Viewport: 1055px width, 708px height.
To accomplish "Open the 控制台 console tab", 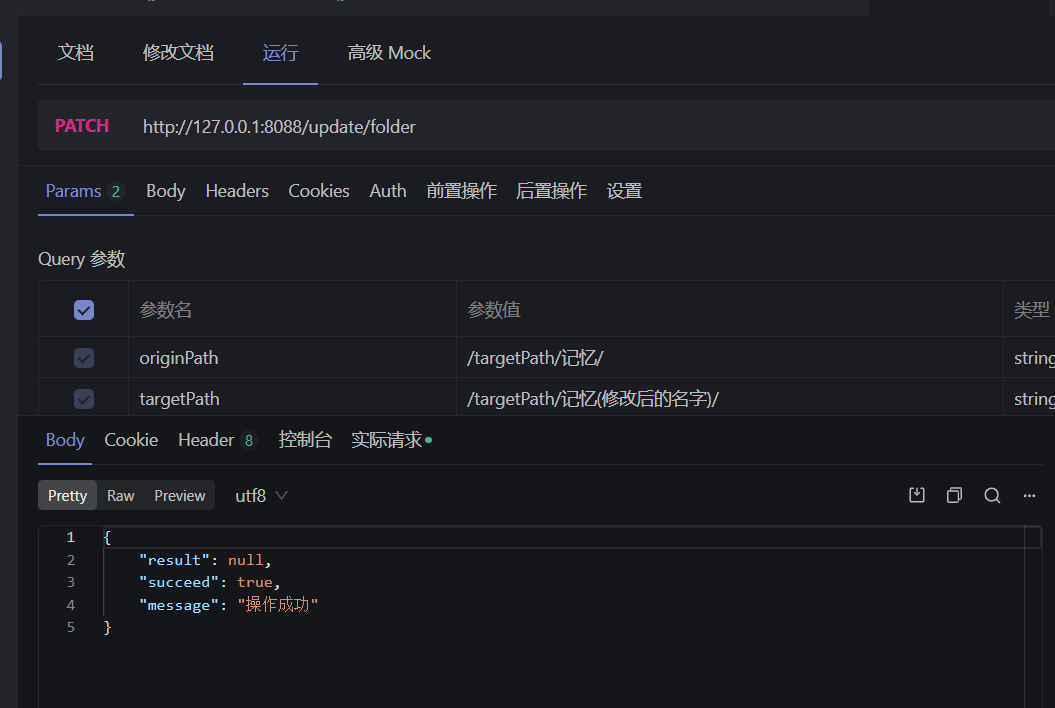I will [305, 440].
